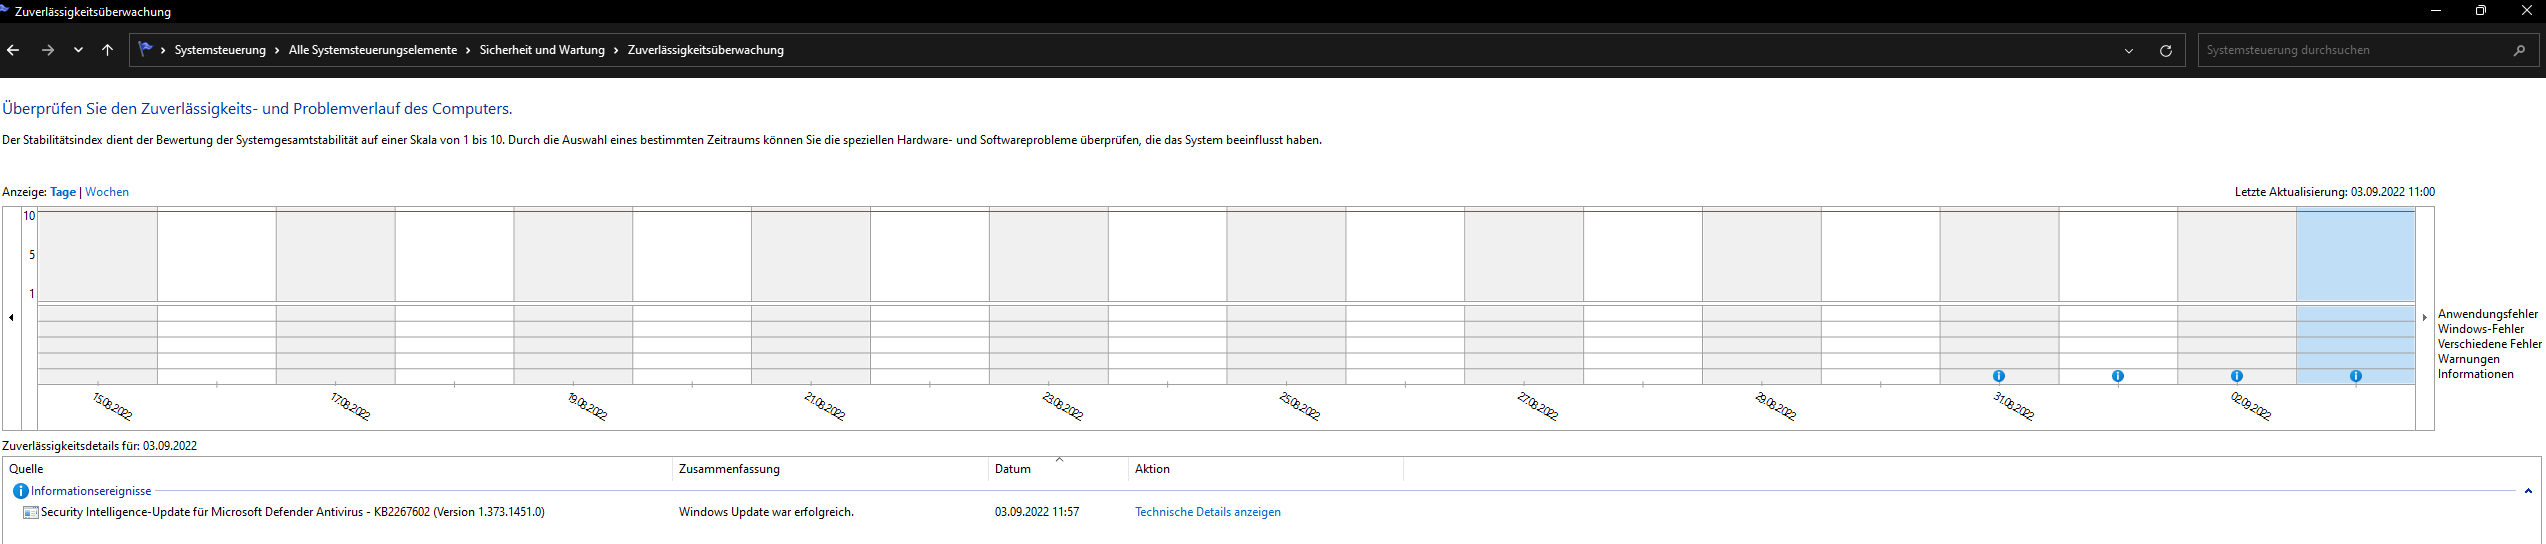Open the Sicherheit und Wartung breadcrumb

tap(542, 50)
